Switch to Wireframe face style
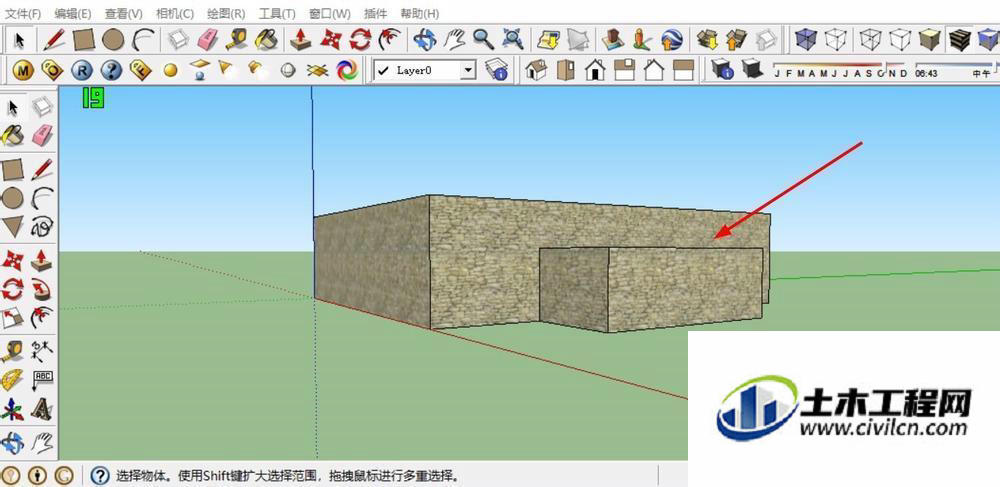Viewport: 1000px width, 487px height. [870, 40]
